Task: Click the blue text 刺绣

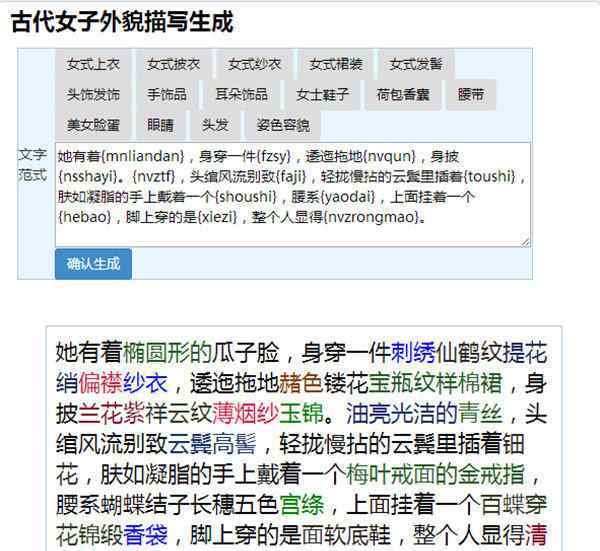Action: 413,352
